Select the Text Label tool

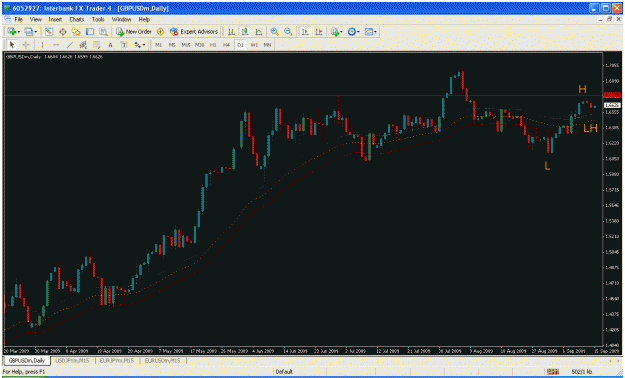click(x=124, y=45)
